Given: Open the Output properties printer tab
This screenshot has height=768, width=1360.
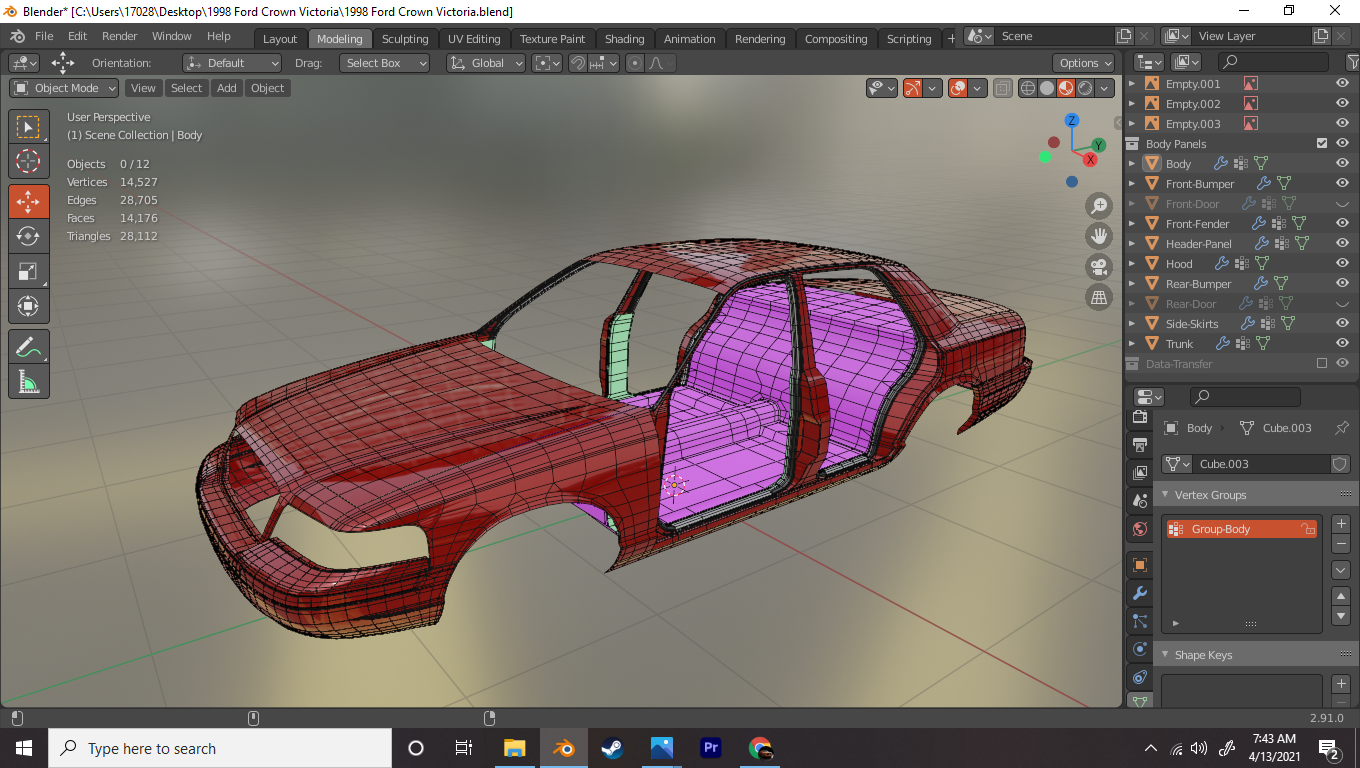Looking at the screenshot, I should (1139, 444).
